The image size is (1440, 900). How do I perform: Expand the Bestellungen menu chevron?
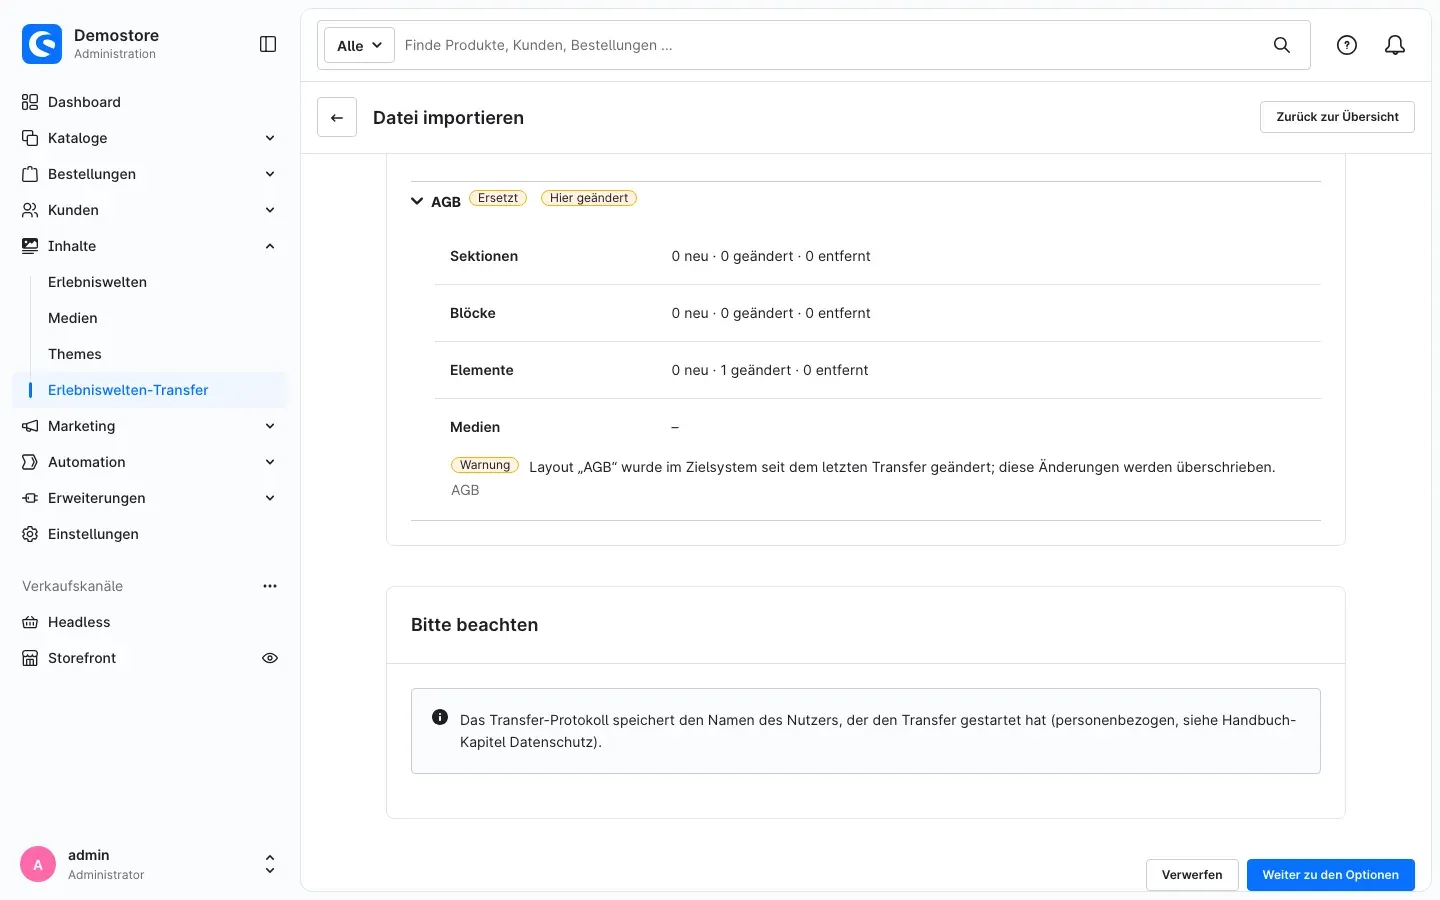[x=270, y=174]
